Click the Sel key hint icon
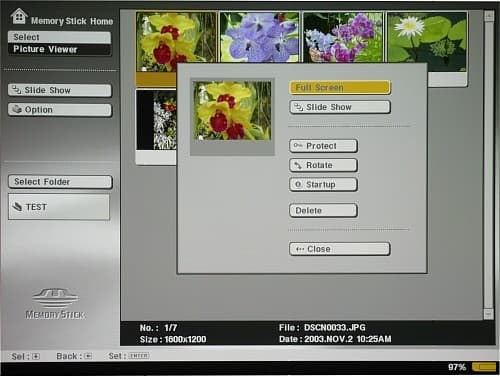Screen dimensions: 500x377 (36, 356)
